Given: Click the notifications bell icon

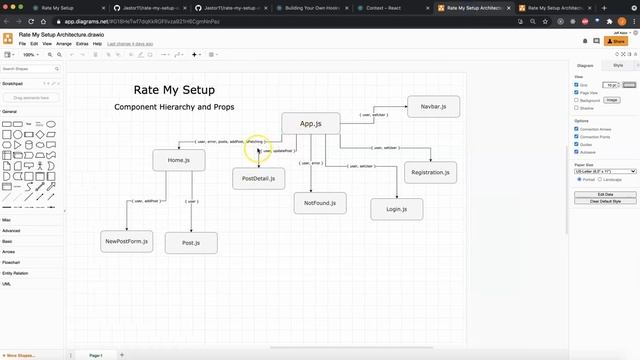Looking at the screenshot, I should 585,41.
